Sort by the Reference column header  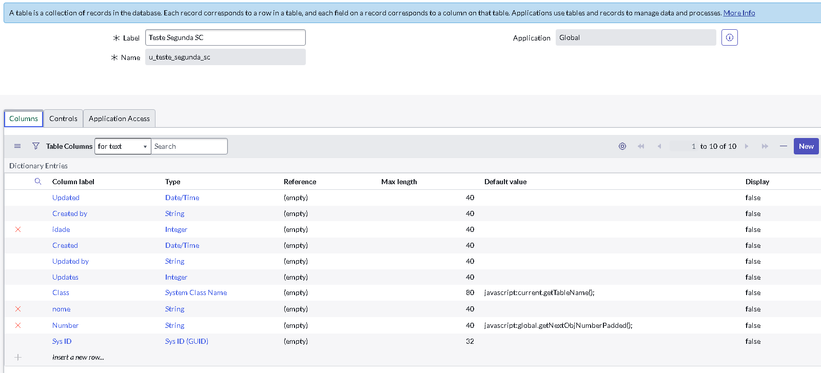click(x=300, y=182)
